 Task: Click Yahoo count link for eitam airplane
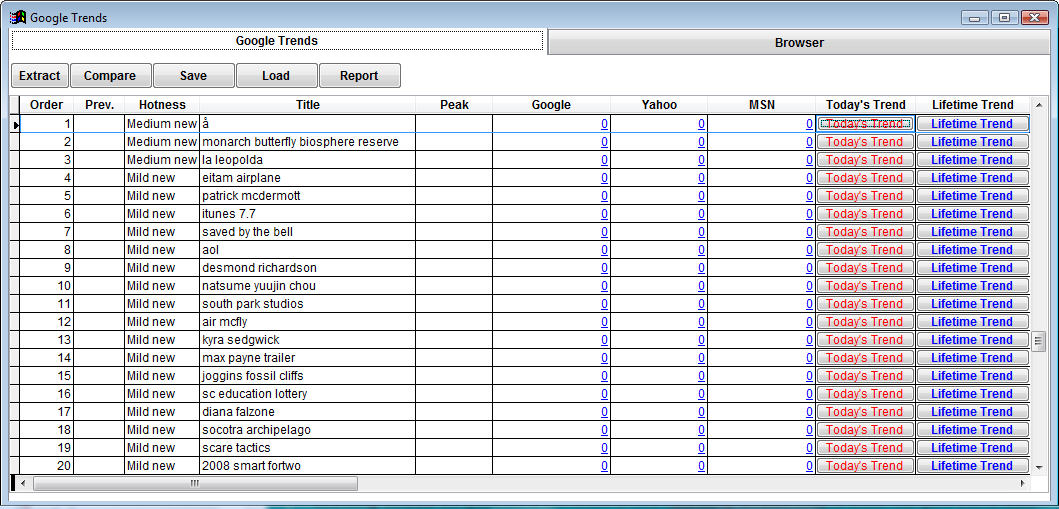point(701,178)
